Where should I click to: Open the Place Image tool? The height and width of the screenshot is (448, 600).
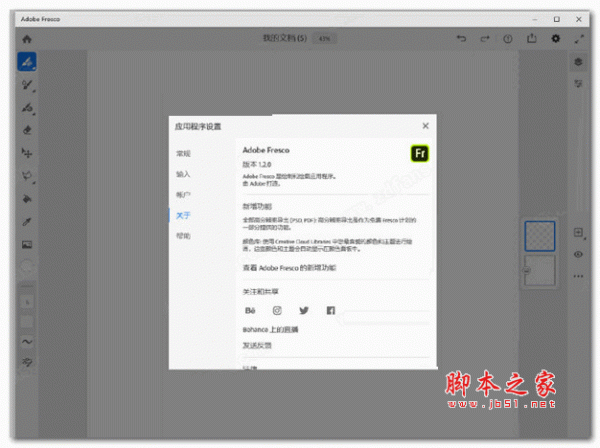[27, 244]
